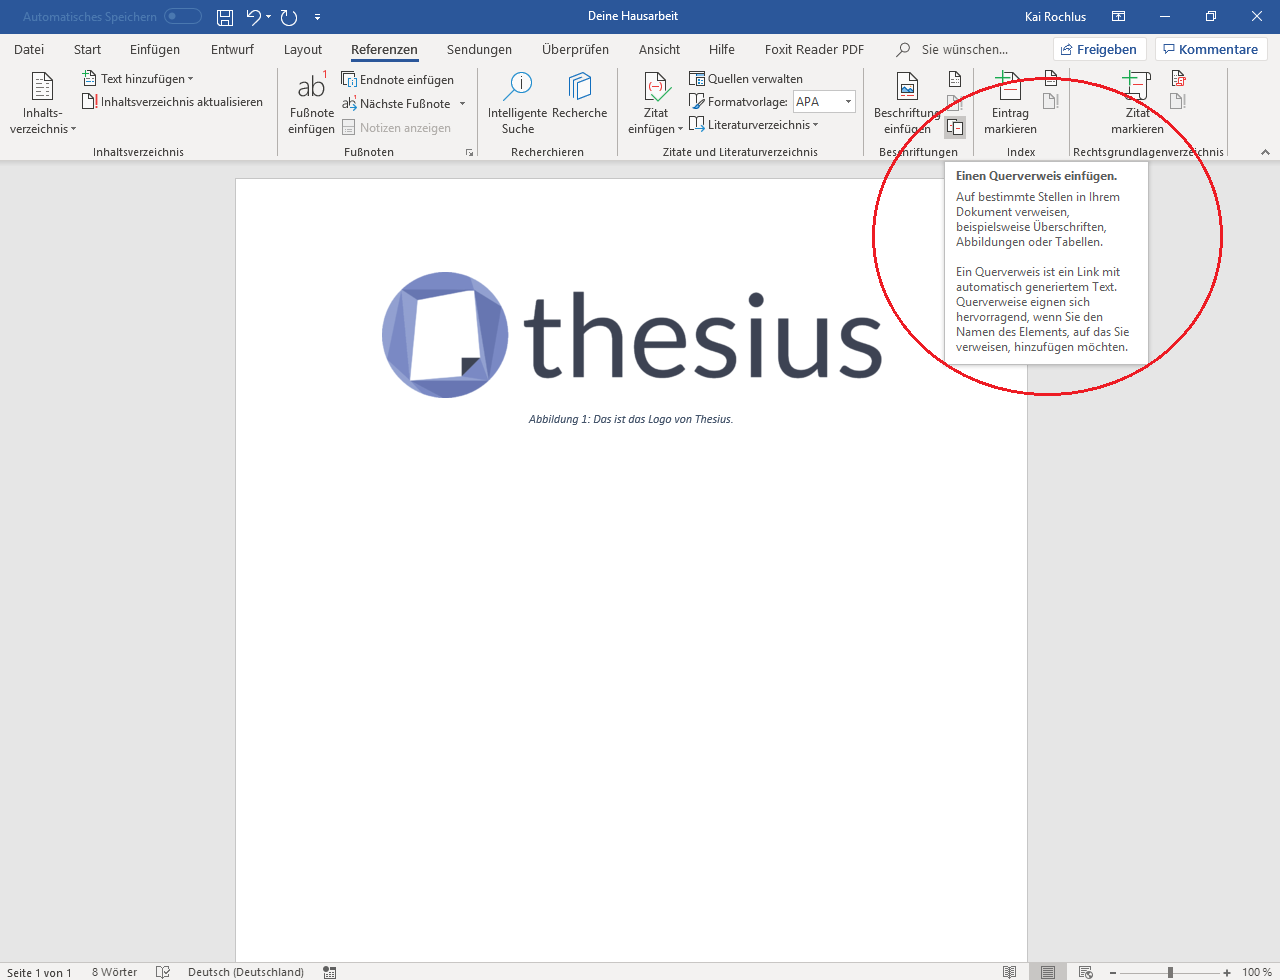Image resolution: width=1280 pixels, height=980 pixels.
Task: Click the Save icon in title bar
Action: coord(225,17)
